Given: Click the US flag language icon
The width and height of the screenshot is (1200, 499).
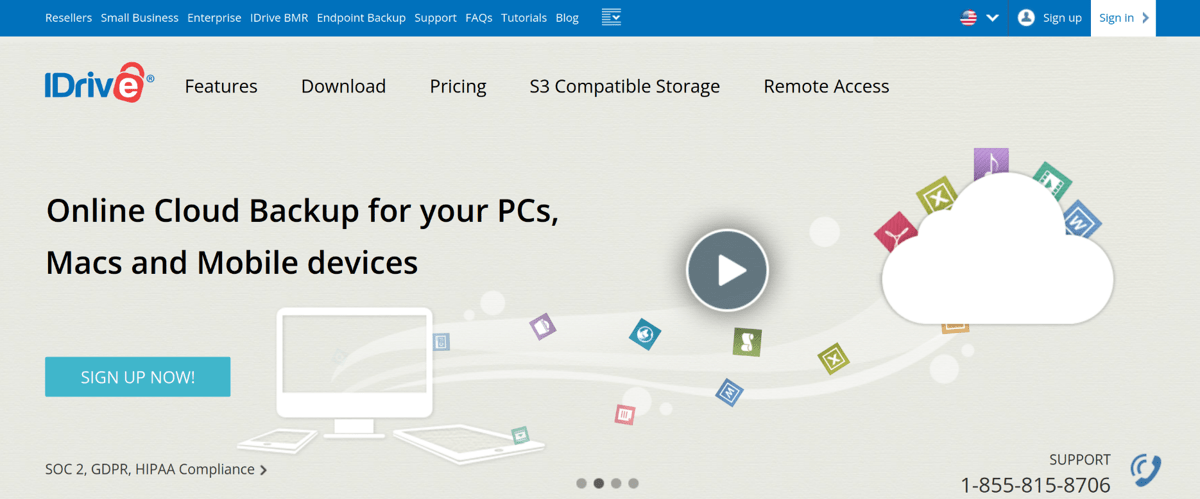Looking at the screenshot, I should pyautogui.click(x=968, y=17).
